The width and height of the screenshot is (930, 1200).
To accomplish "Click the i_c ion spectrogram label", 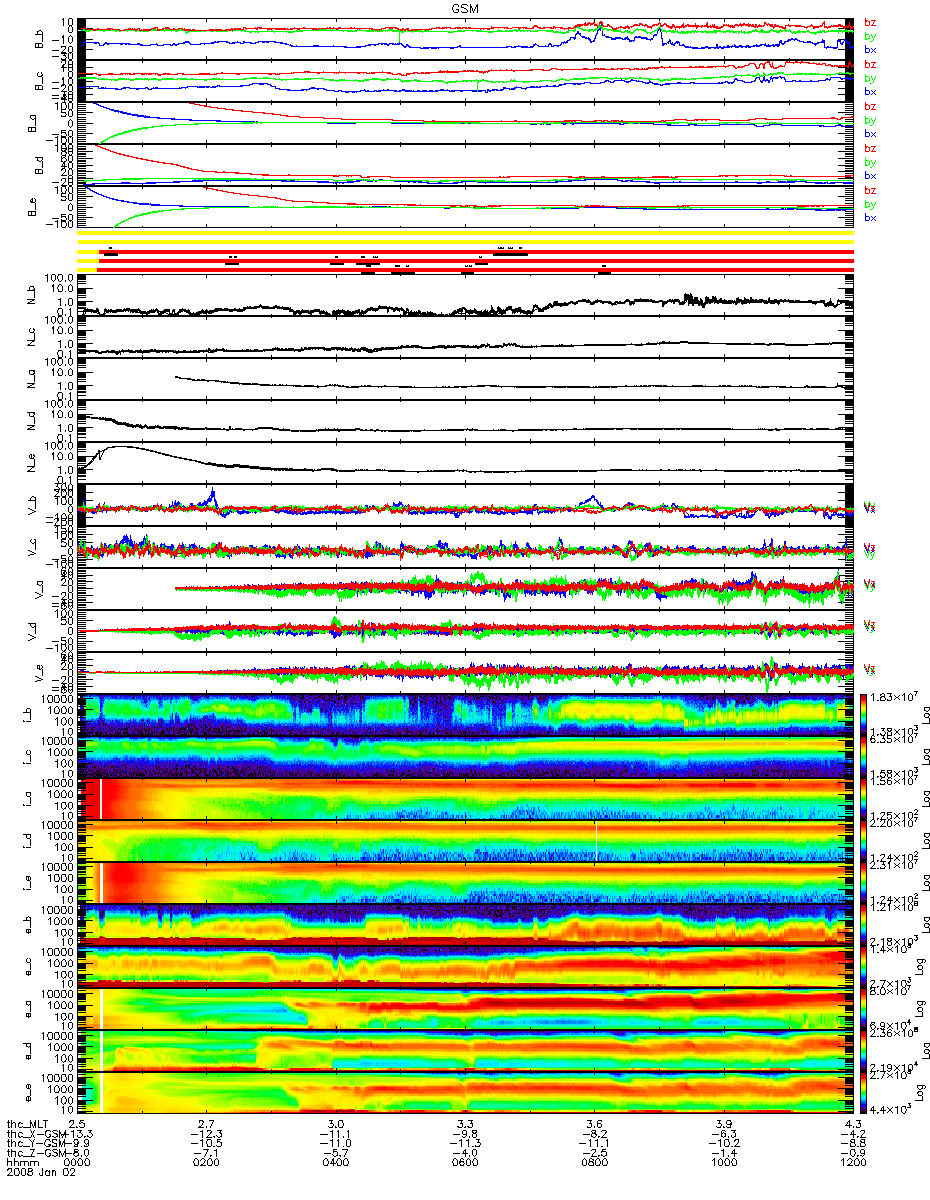I will click(27, 757).
